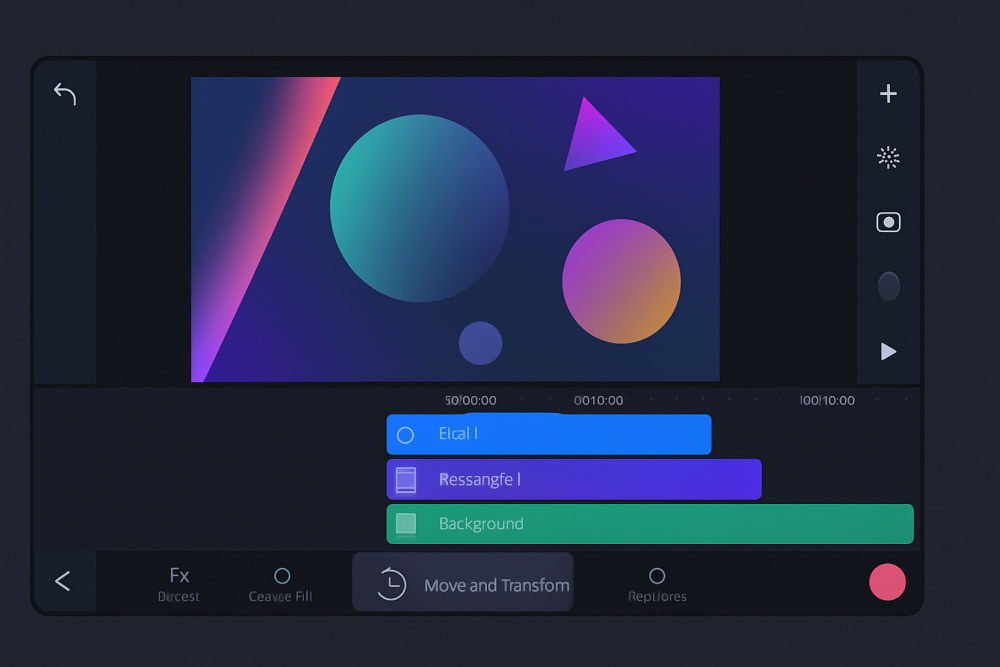Click the red circle color swatch
The height and width of the screenshot is (667, 1000).
tap(887, 582)
